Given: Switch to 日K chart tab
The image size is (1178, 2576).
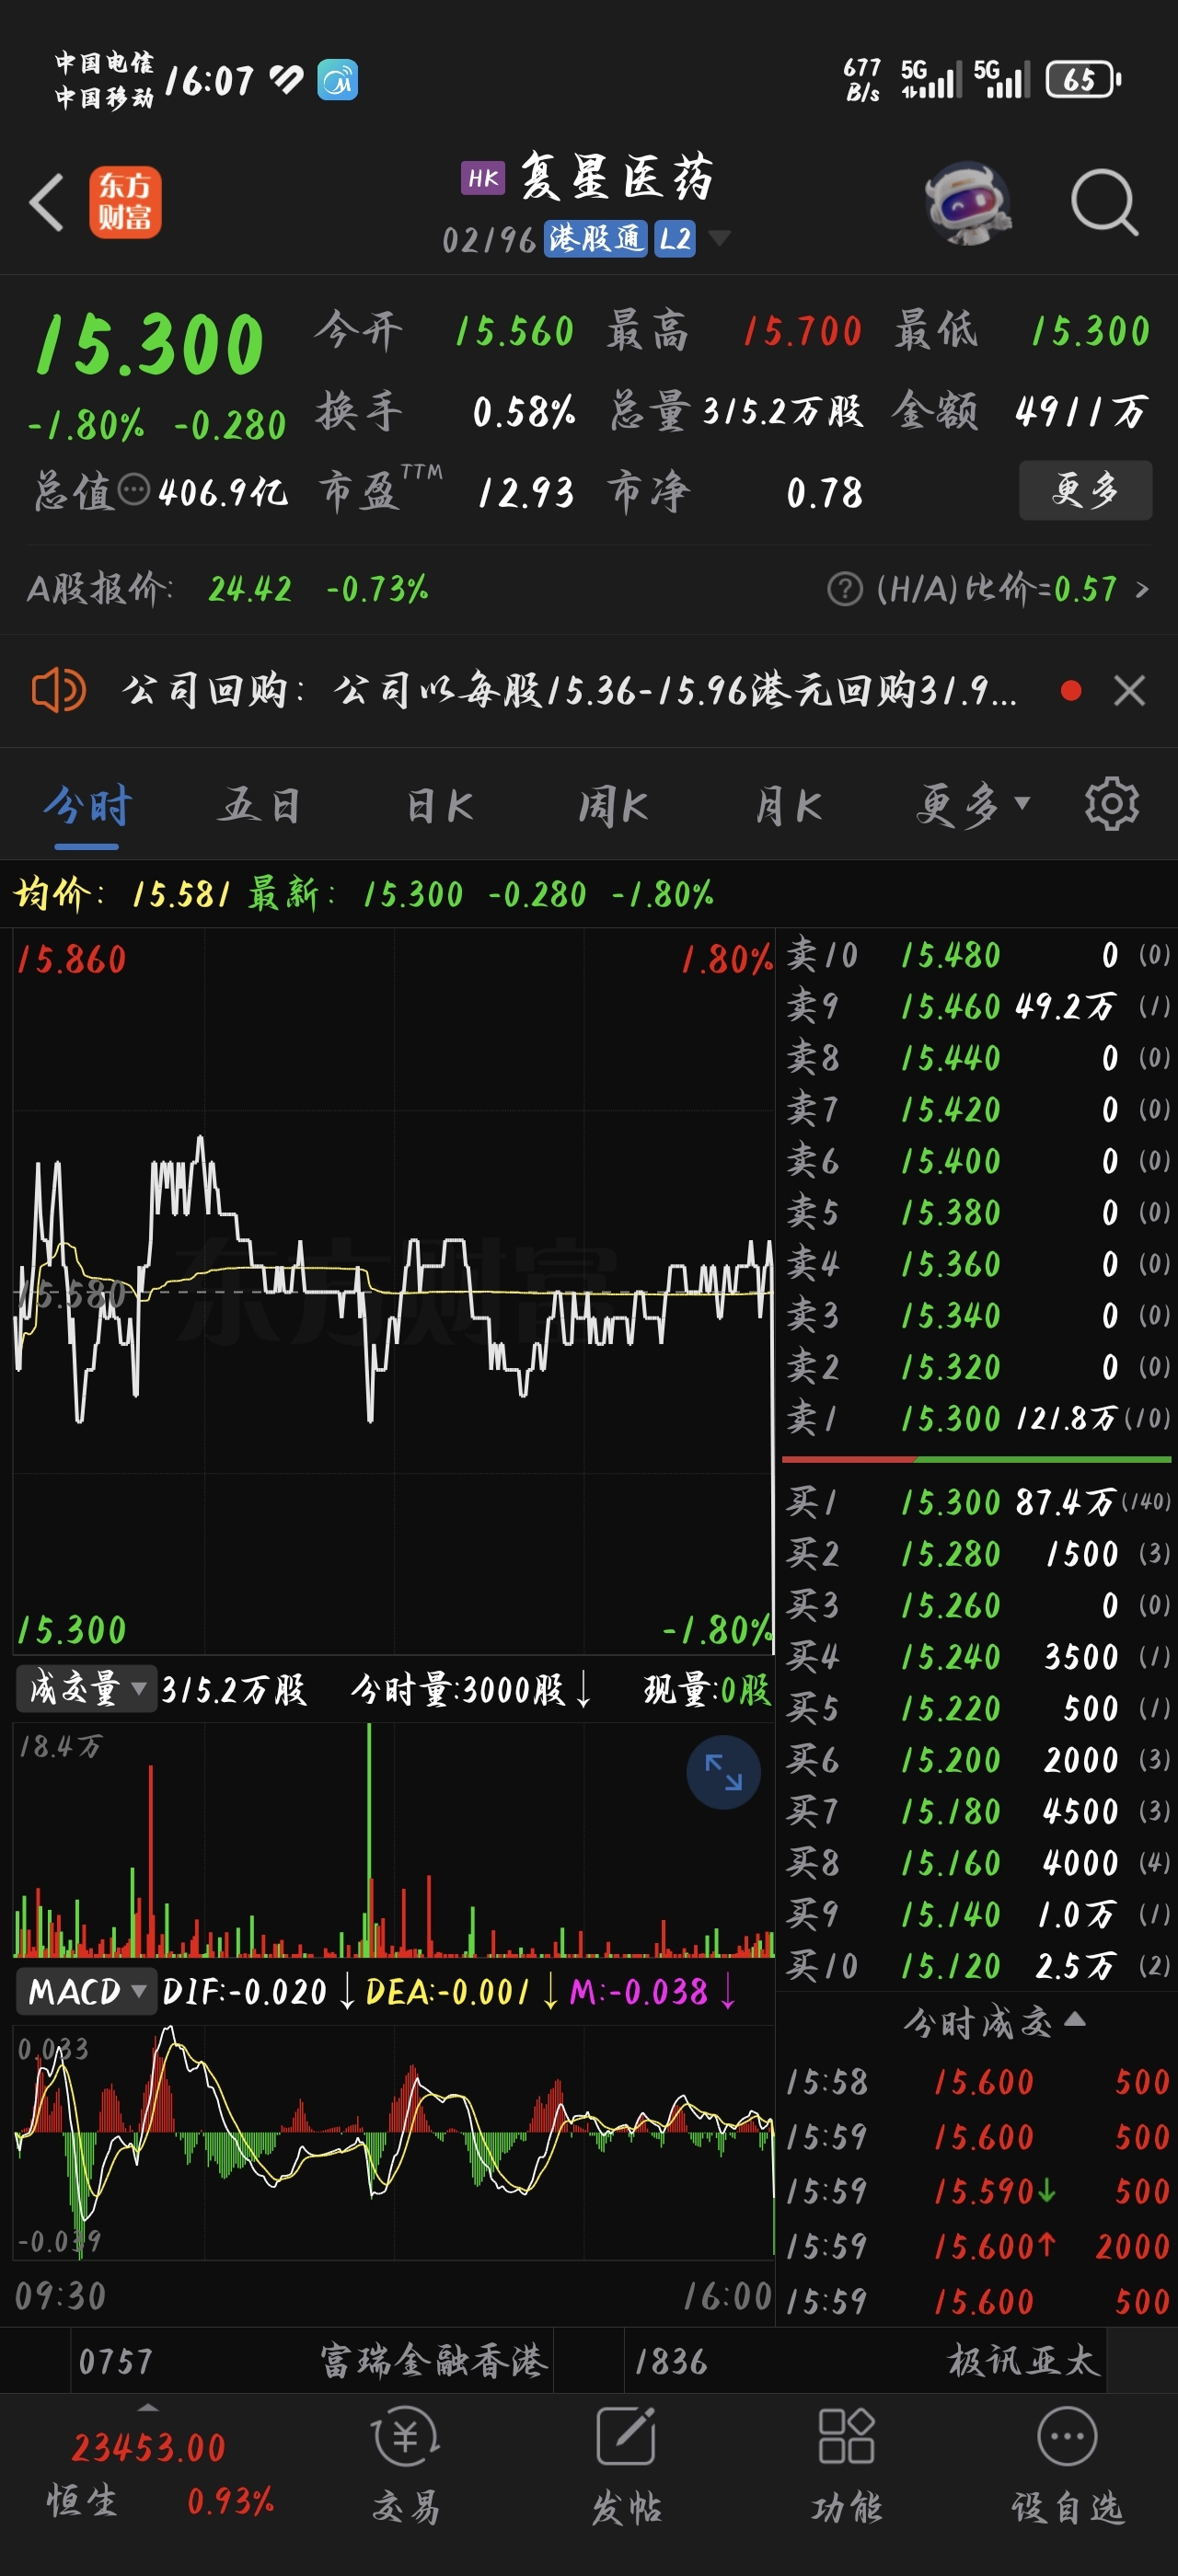Looking at the screenshot, I should (439, 806).
